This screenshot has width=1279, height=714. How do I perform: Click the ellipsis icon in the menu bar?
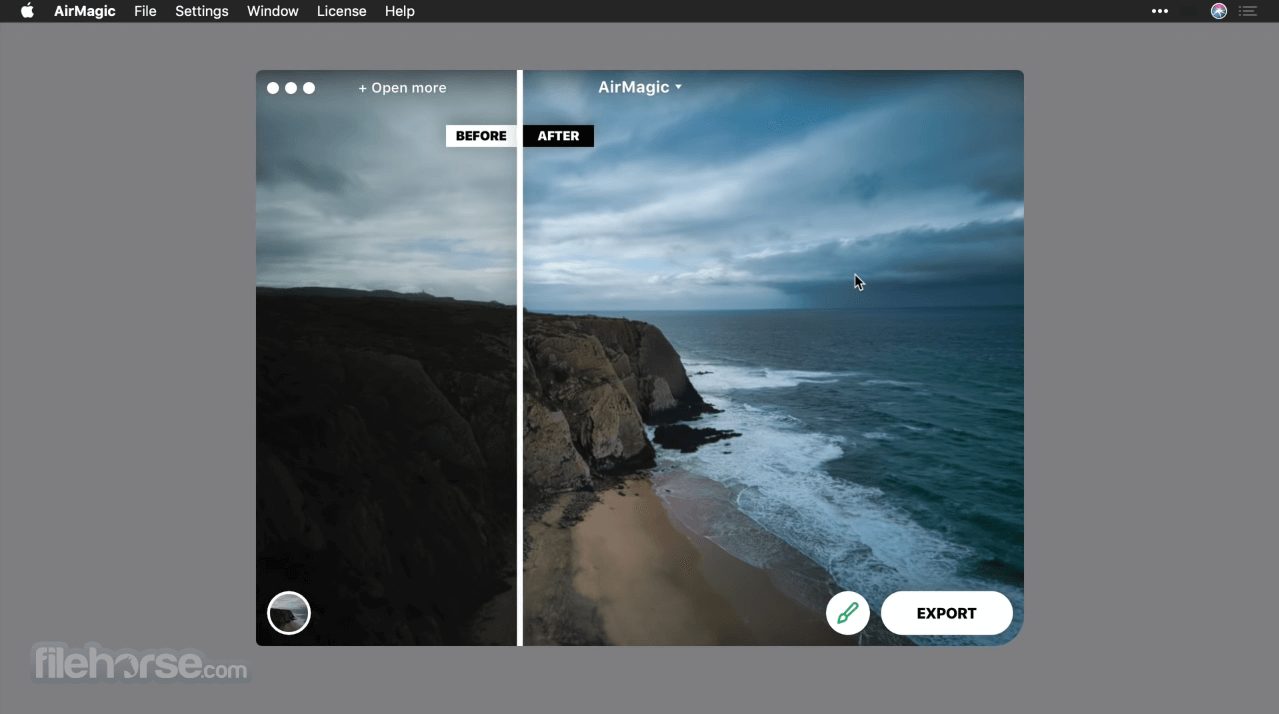[1160, 11]
